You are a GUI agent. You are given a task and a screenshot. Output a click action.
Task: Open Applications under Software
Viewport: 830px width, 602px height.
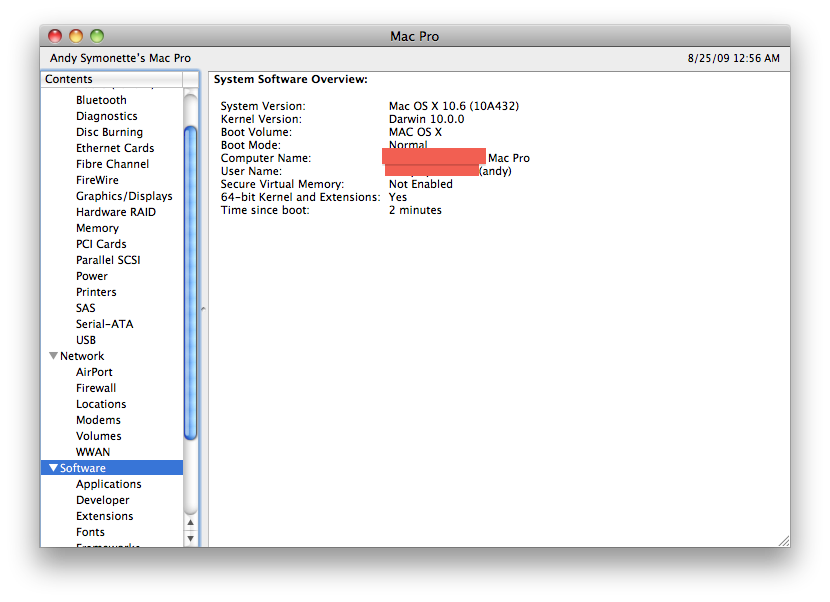point(109,484)
